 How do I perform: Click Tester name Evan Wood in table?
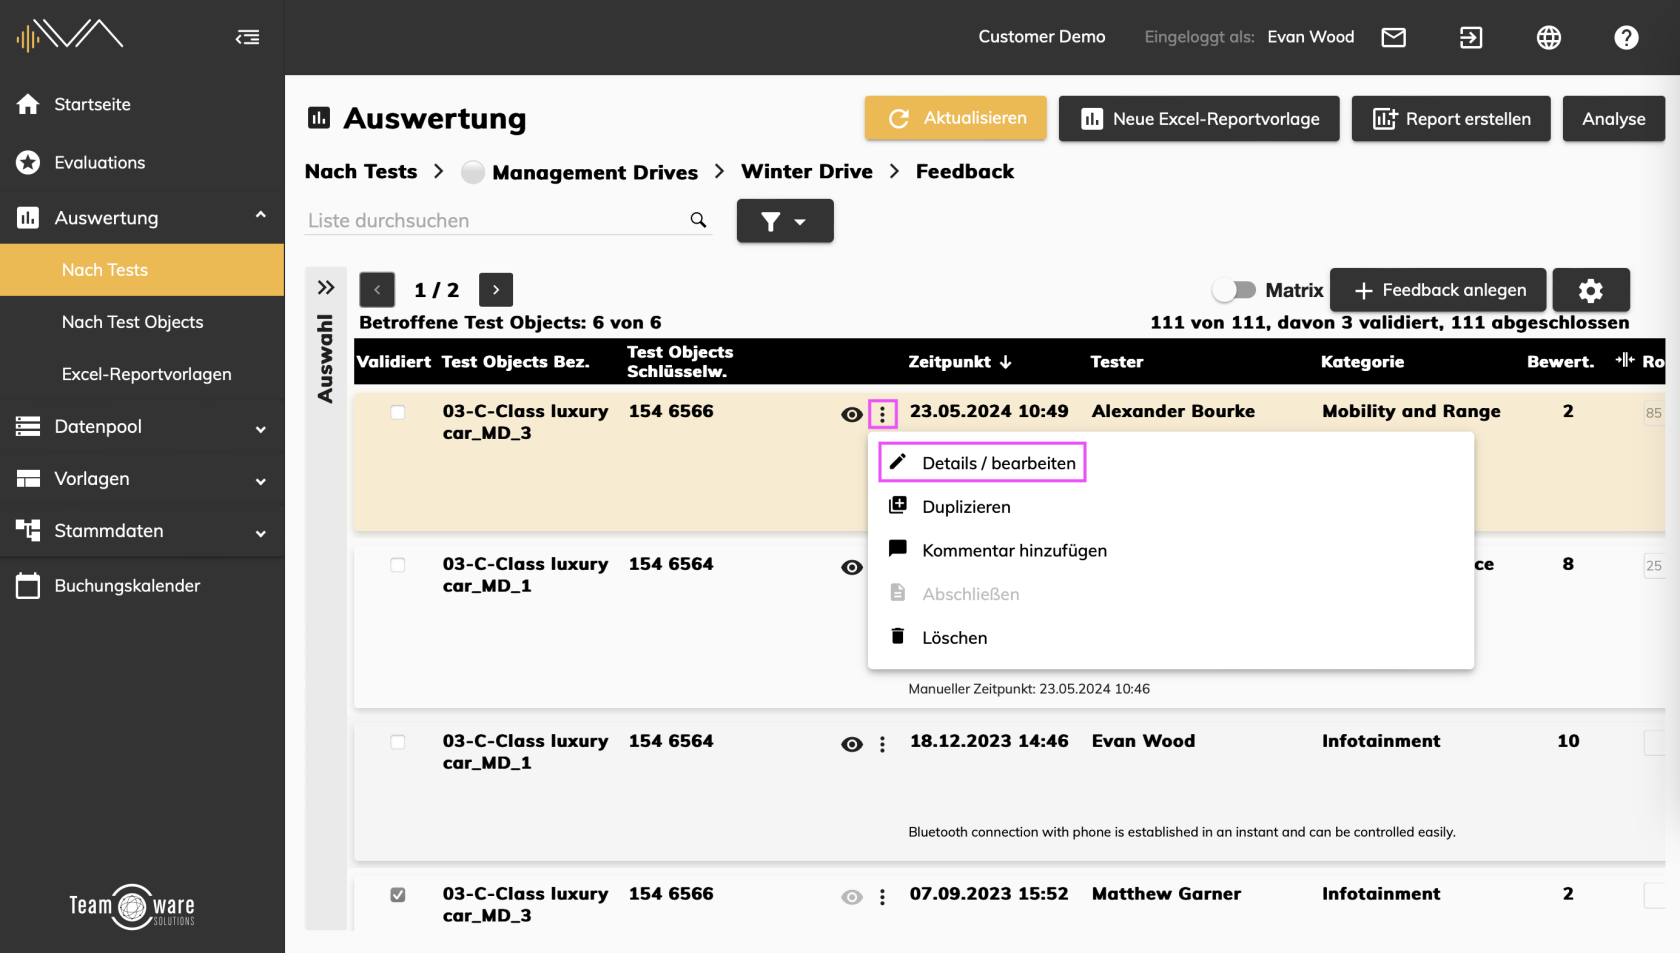[1143, 741]
